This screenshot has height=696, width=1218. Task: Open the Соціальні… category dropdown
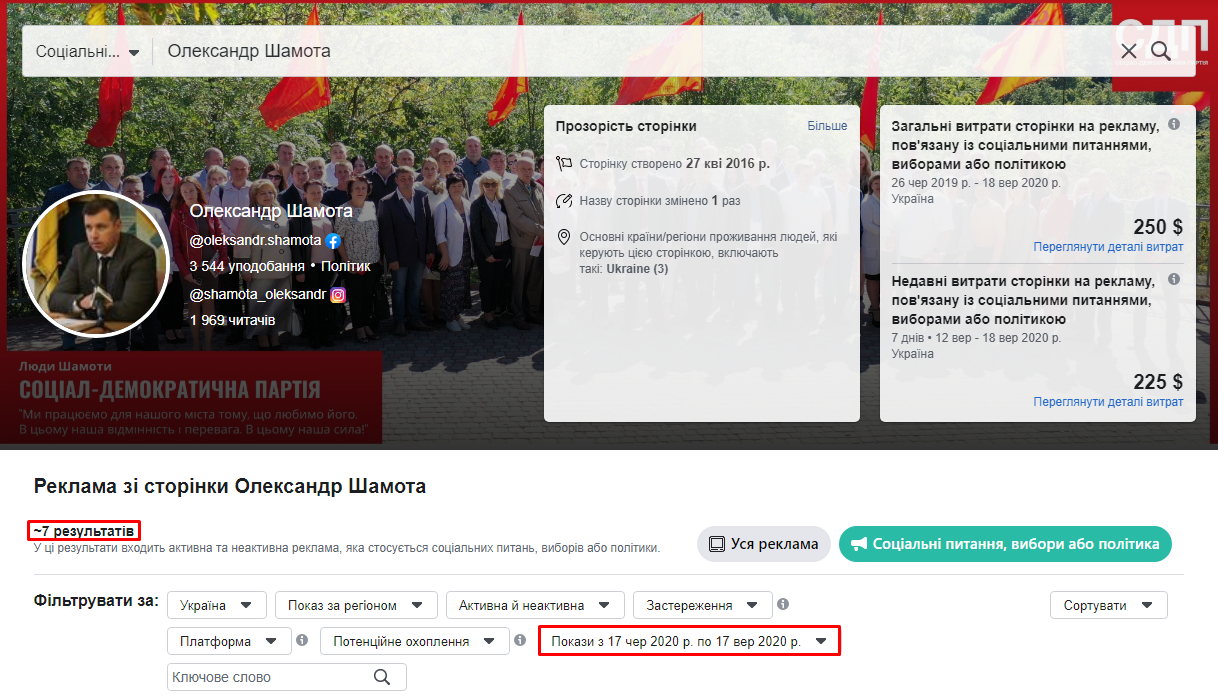tap(87, 51)
